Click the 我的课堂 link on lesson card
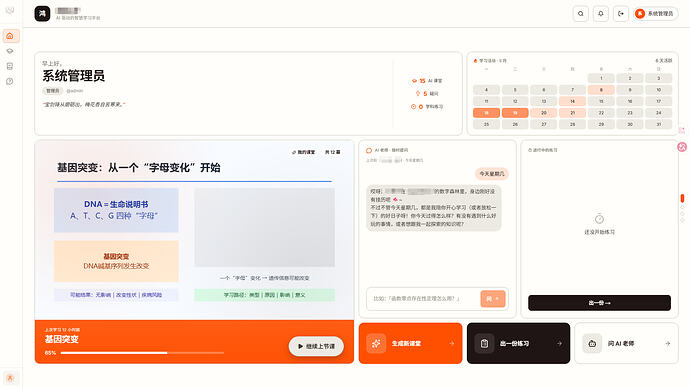690x388 pixels. coord(304,152)
